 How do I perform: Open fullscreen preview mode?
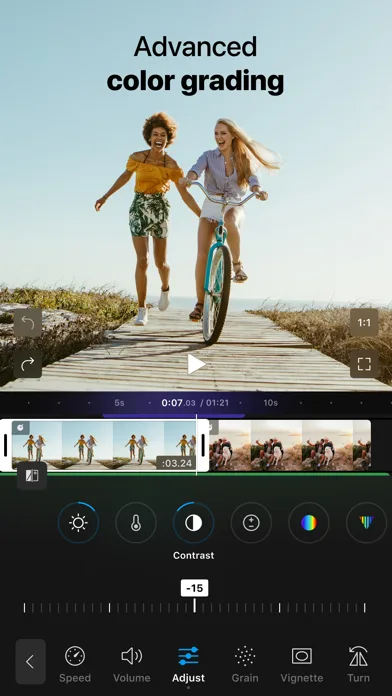(x=364, y=364)
